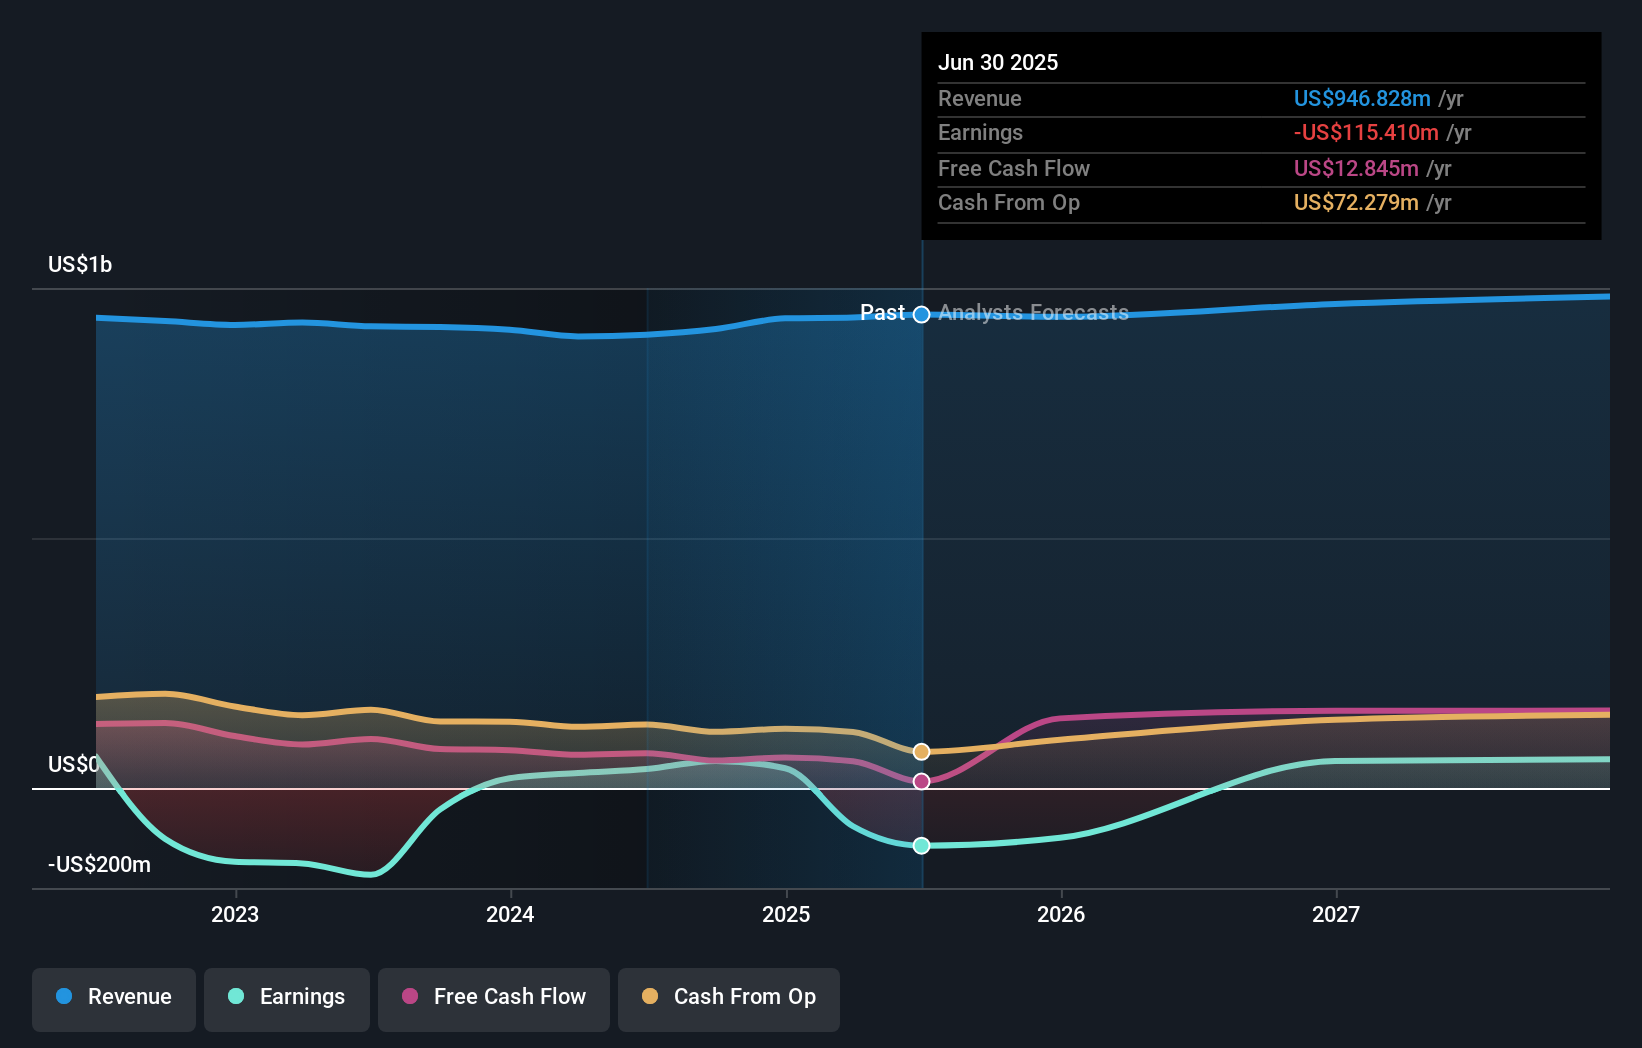This screenshot has width=1642, height=1048.
Task: Toggle the Earnings series visibility
Action: pos(287,997)
